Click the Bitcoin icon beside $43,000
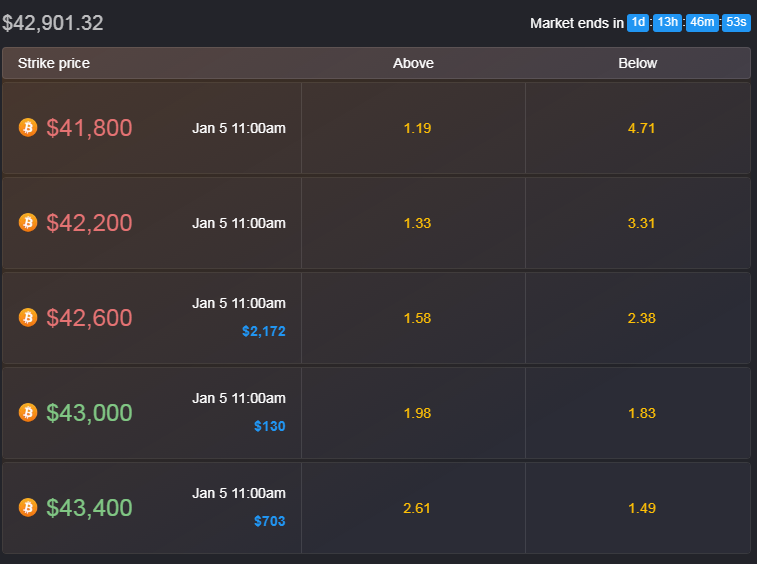The image size is (757, 564). (x=28, y=412)
